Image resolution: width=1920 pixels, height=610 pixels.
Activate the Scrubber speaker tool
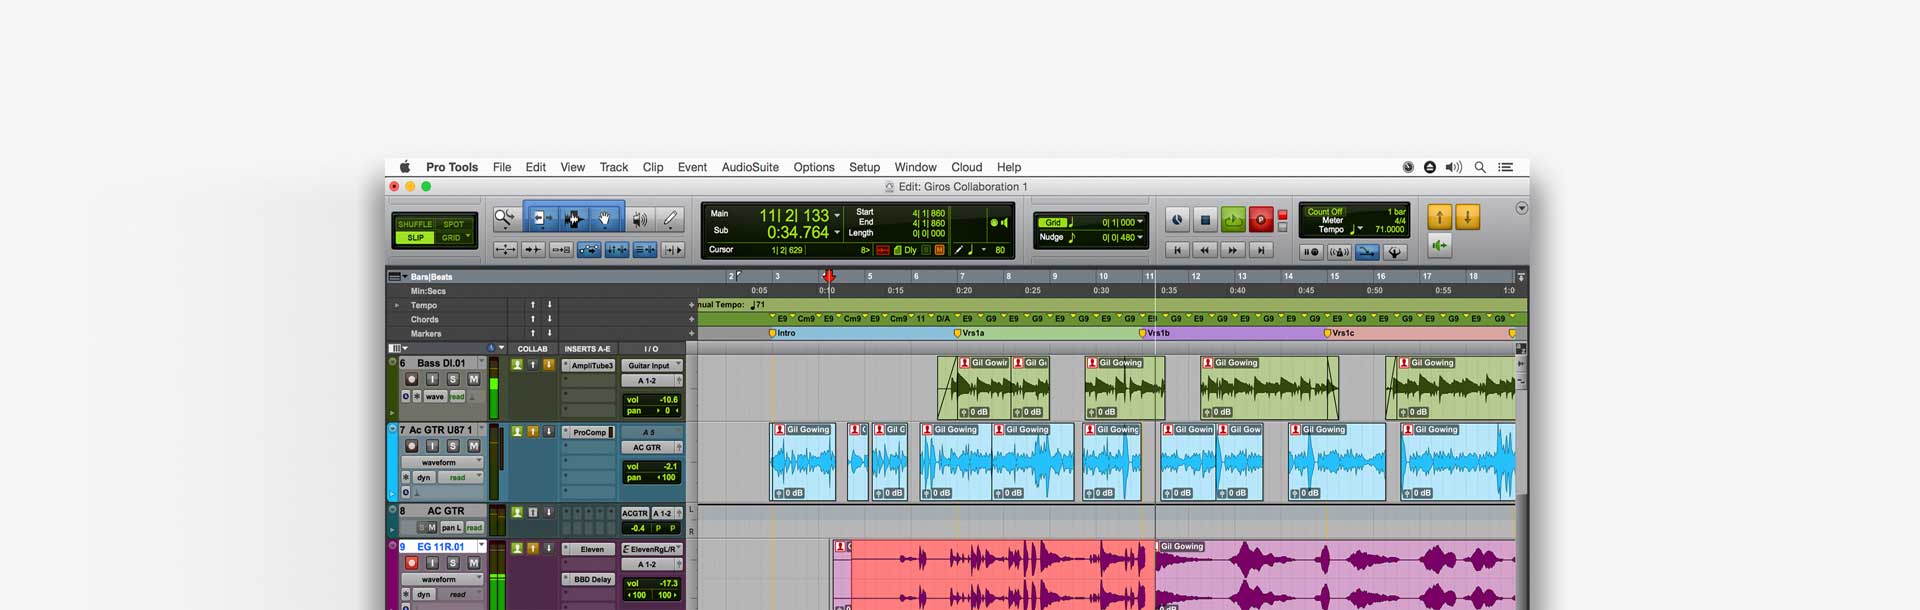(639, 218)
